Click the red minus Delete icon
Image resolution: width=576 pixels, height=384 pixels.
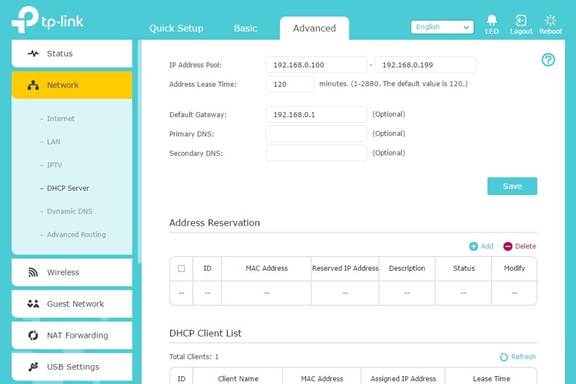tap(508, 246)
